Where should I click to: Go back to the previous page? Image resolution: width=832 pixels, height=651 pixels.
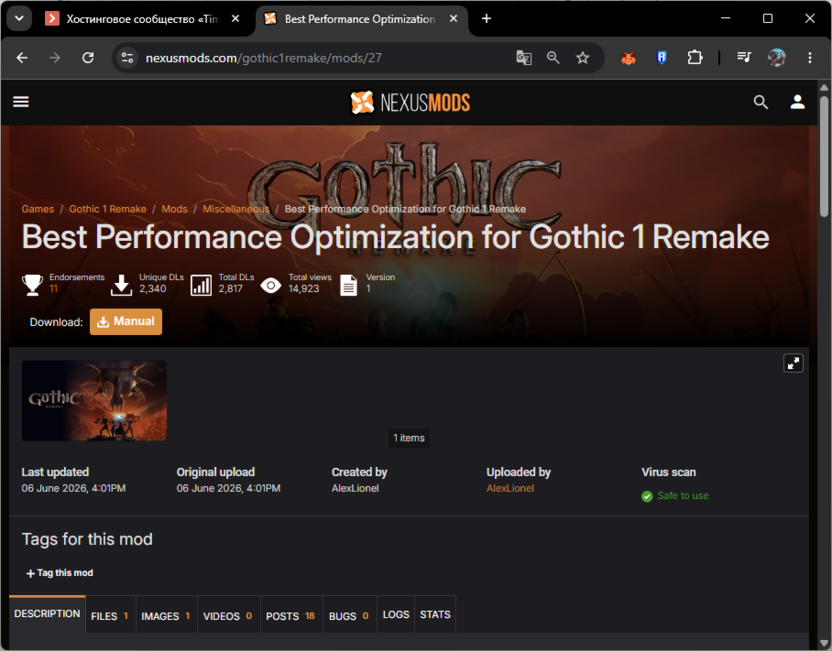(x=22, y=58)
